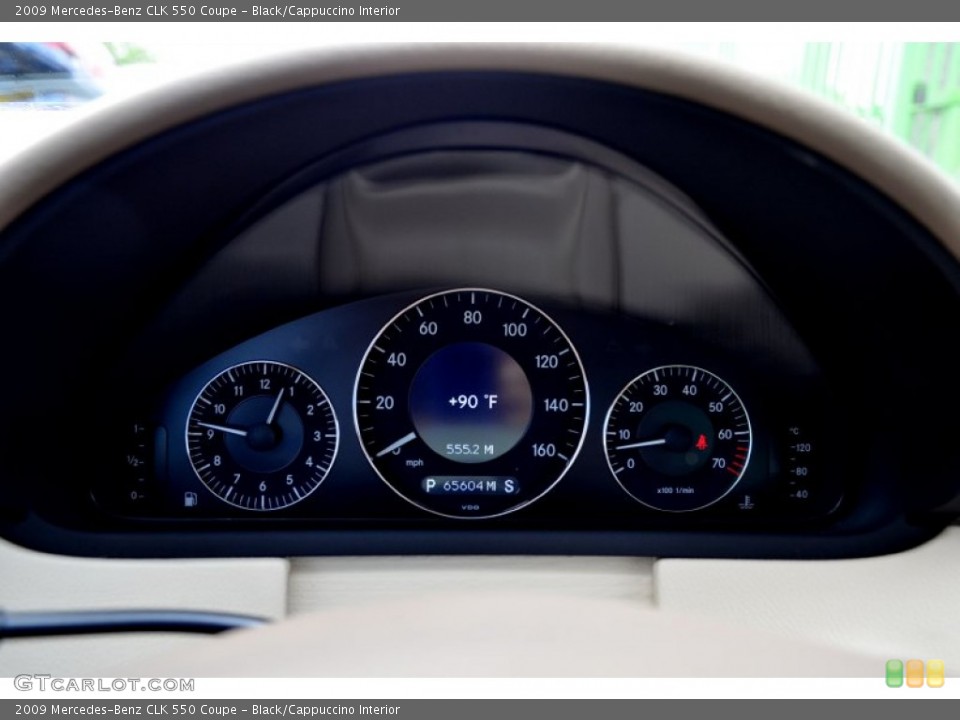The image size is (960, 720).
Task: Select the 65604 M odometer reading
Action: pyautogui.click(x=470, y=486)
